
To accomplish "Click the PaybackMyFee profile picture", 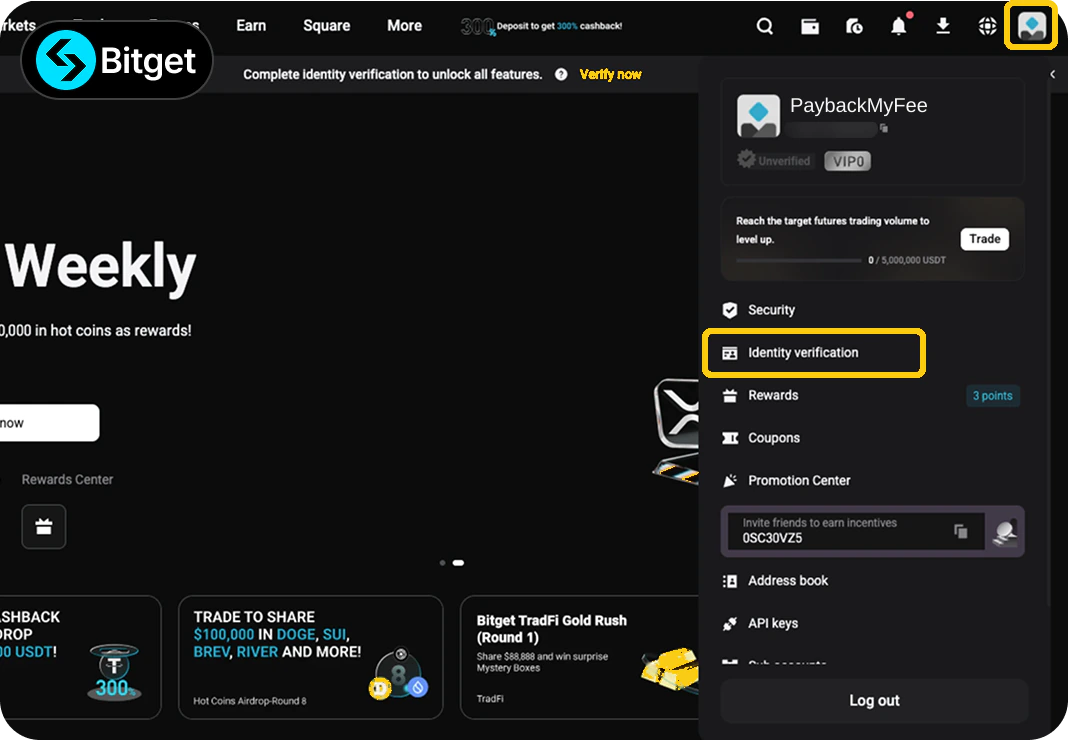I will [x=758, y=115].
